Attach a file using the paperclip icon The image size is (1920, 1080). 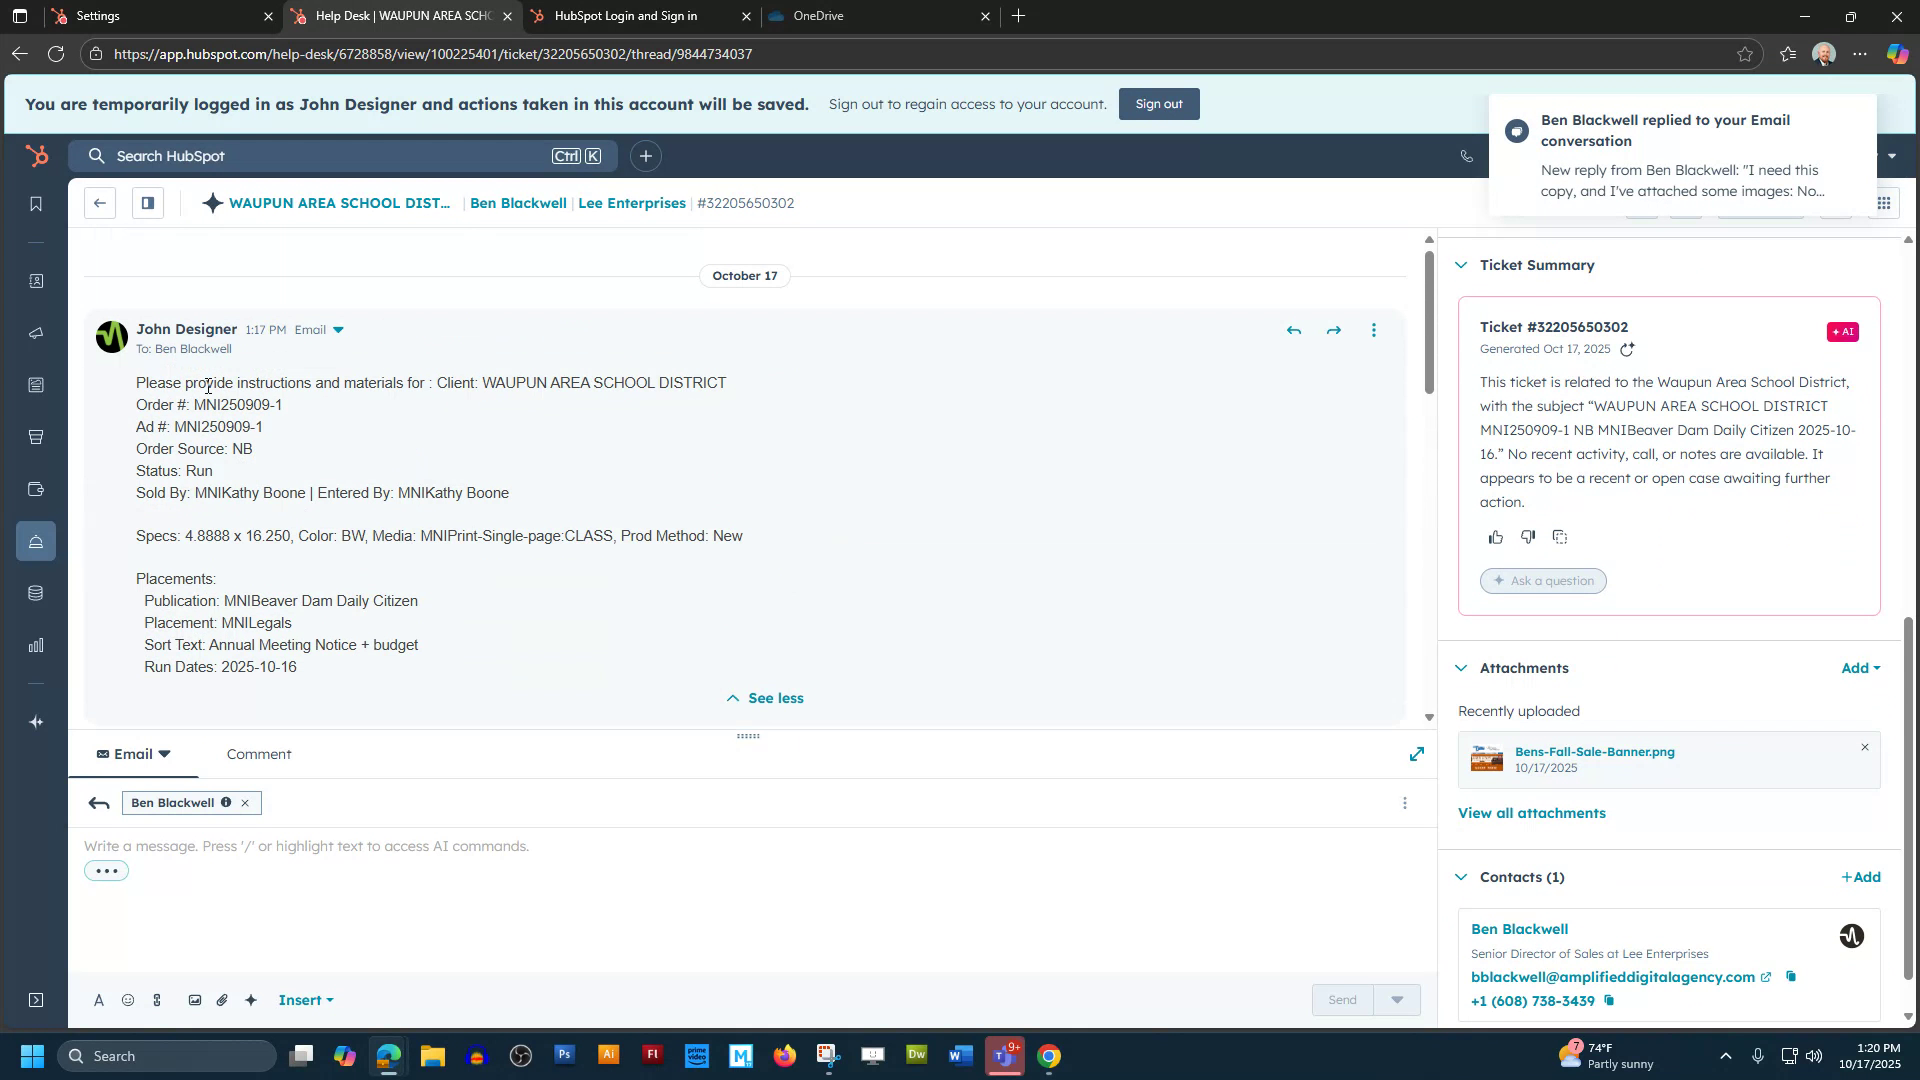tap(222, 999)
